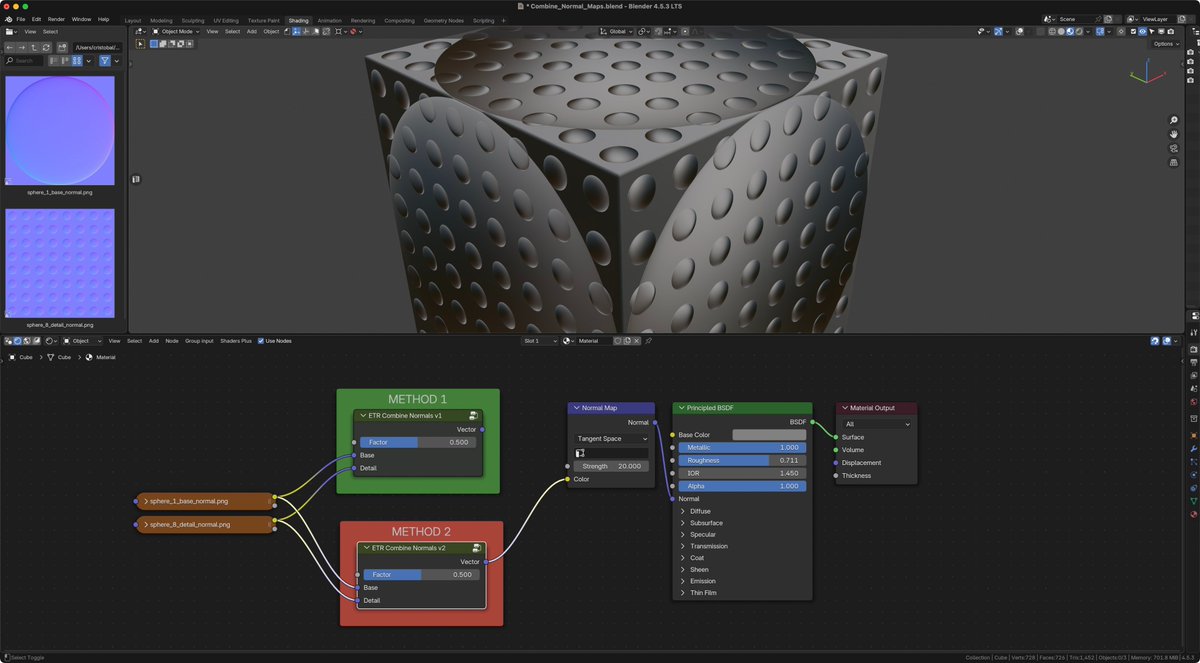
Task: Adjust Roughness slider in Principled BSDF
Action: pyautogui.click(x=742, y=460)
